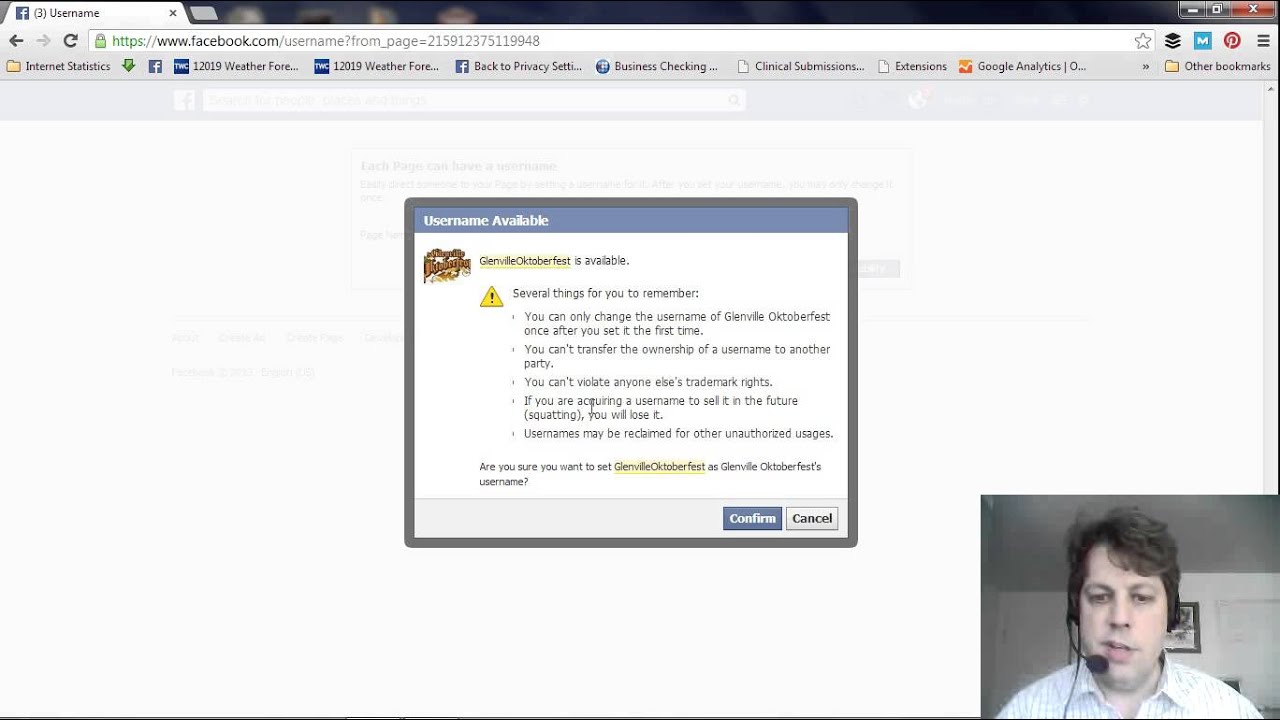1280x720 pixels.
Task: Open the Pinterest extension icon
Action: coord(1232,41)
